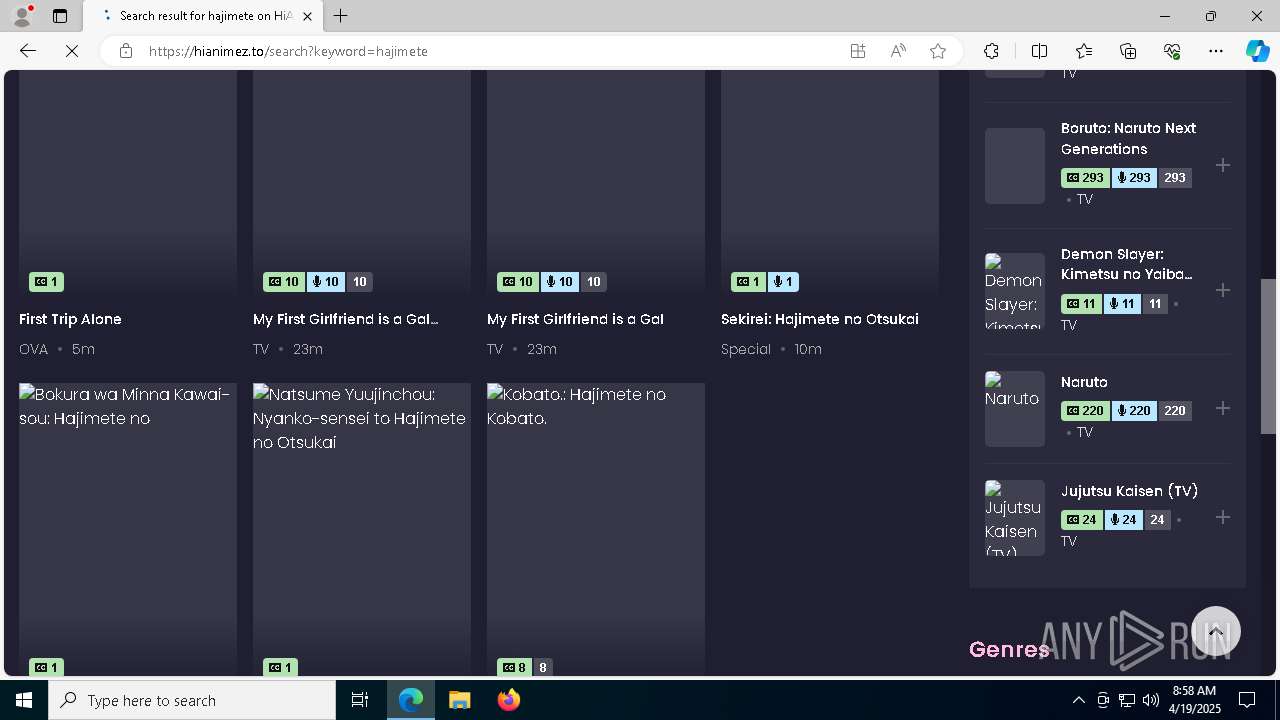Viewport: 1280px width, 720px height.
Task: Open Boruto: Naruto Next Generations link
Action: pos(1128,138)
